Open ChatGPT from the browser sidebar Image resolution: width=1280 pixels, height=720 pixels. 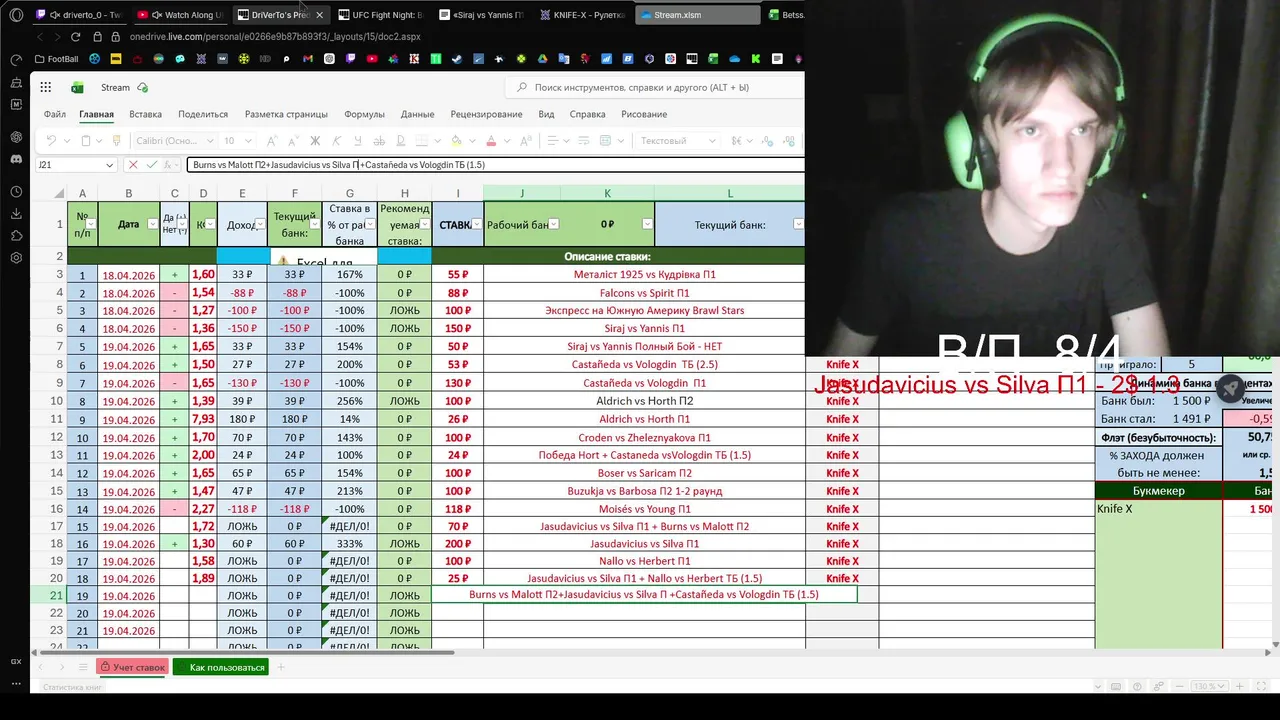click(x=16, y=137)
